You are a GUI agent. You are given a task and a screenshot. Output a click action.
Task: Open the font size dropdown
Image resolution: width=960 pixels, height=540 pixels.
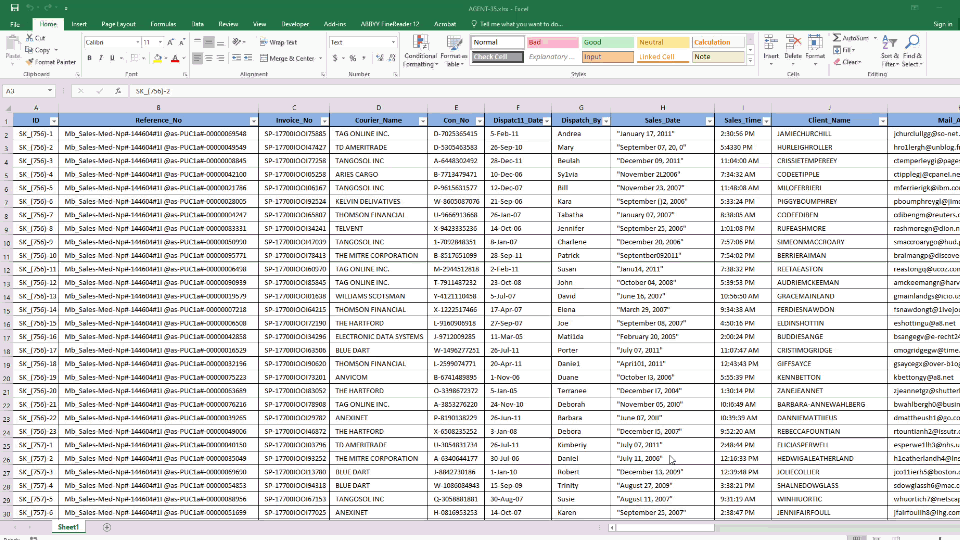(160, 42)
